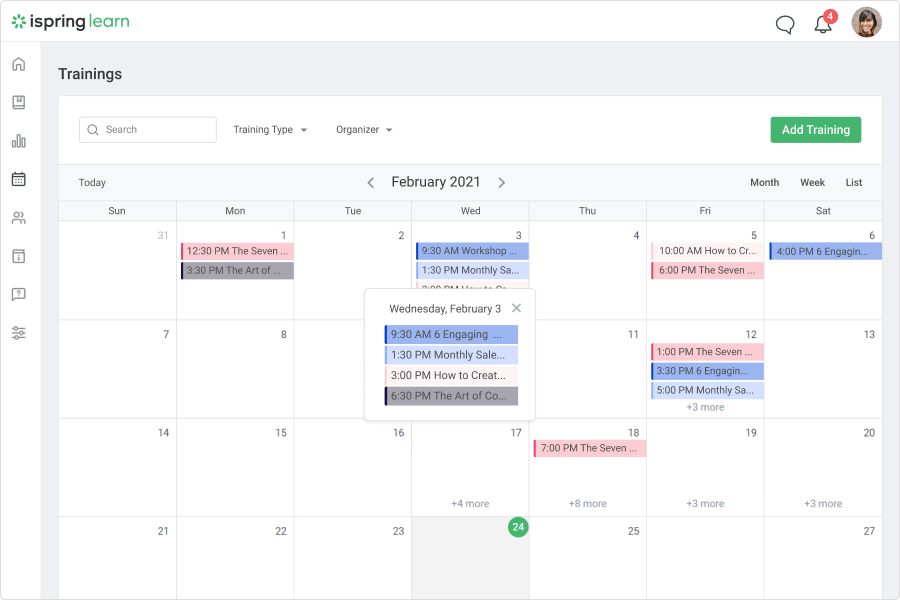
Task: Open the Organizer dropdown
Action: pyautogui.click(x=364, y=129)
